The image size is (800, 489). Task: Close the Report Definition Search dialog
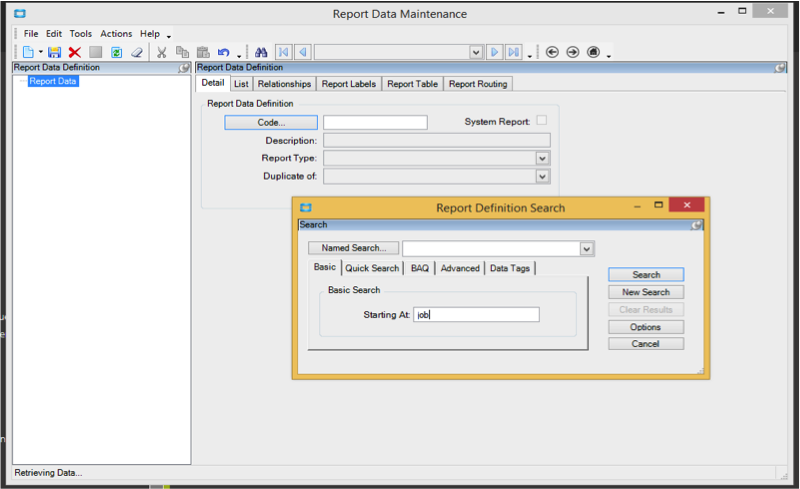[687, 205]
